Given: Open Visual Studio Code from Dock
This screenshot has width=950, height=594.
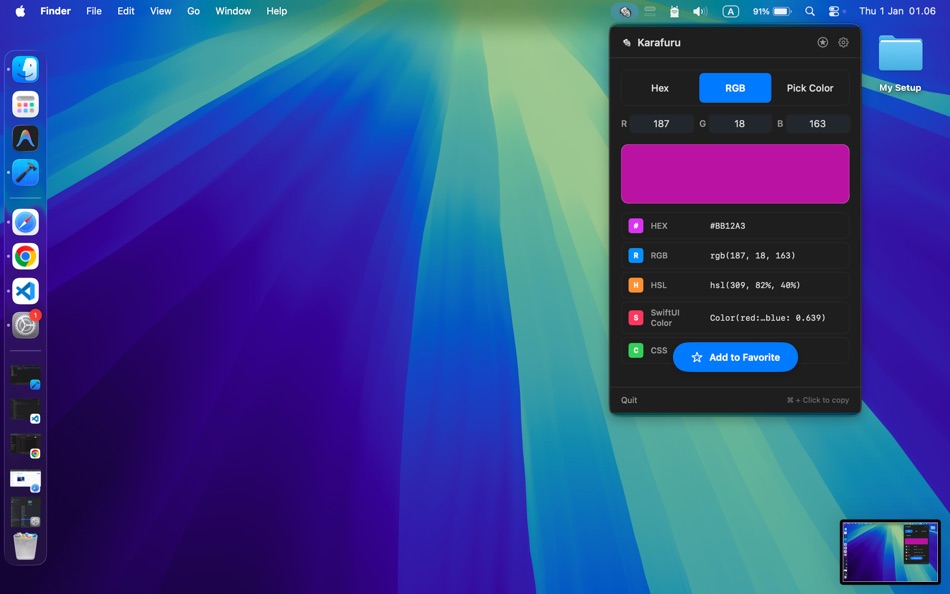Looking at the screenshot, I should pos(25,292).
